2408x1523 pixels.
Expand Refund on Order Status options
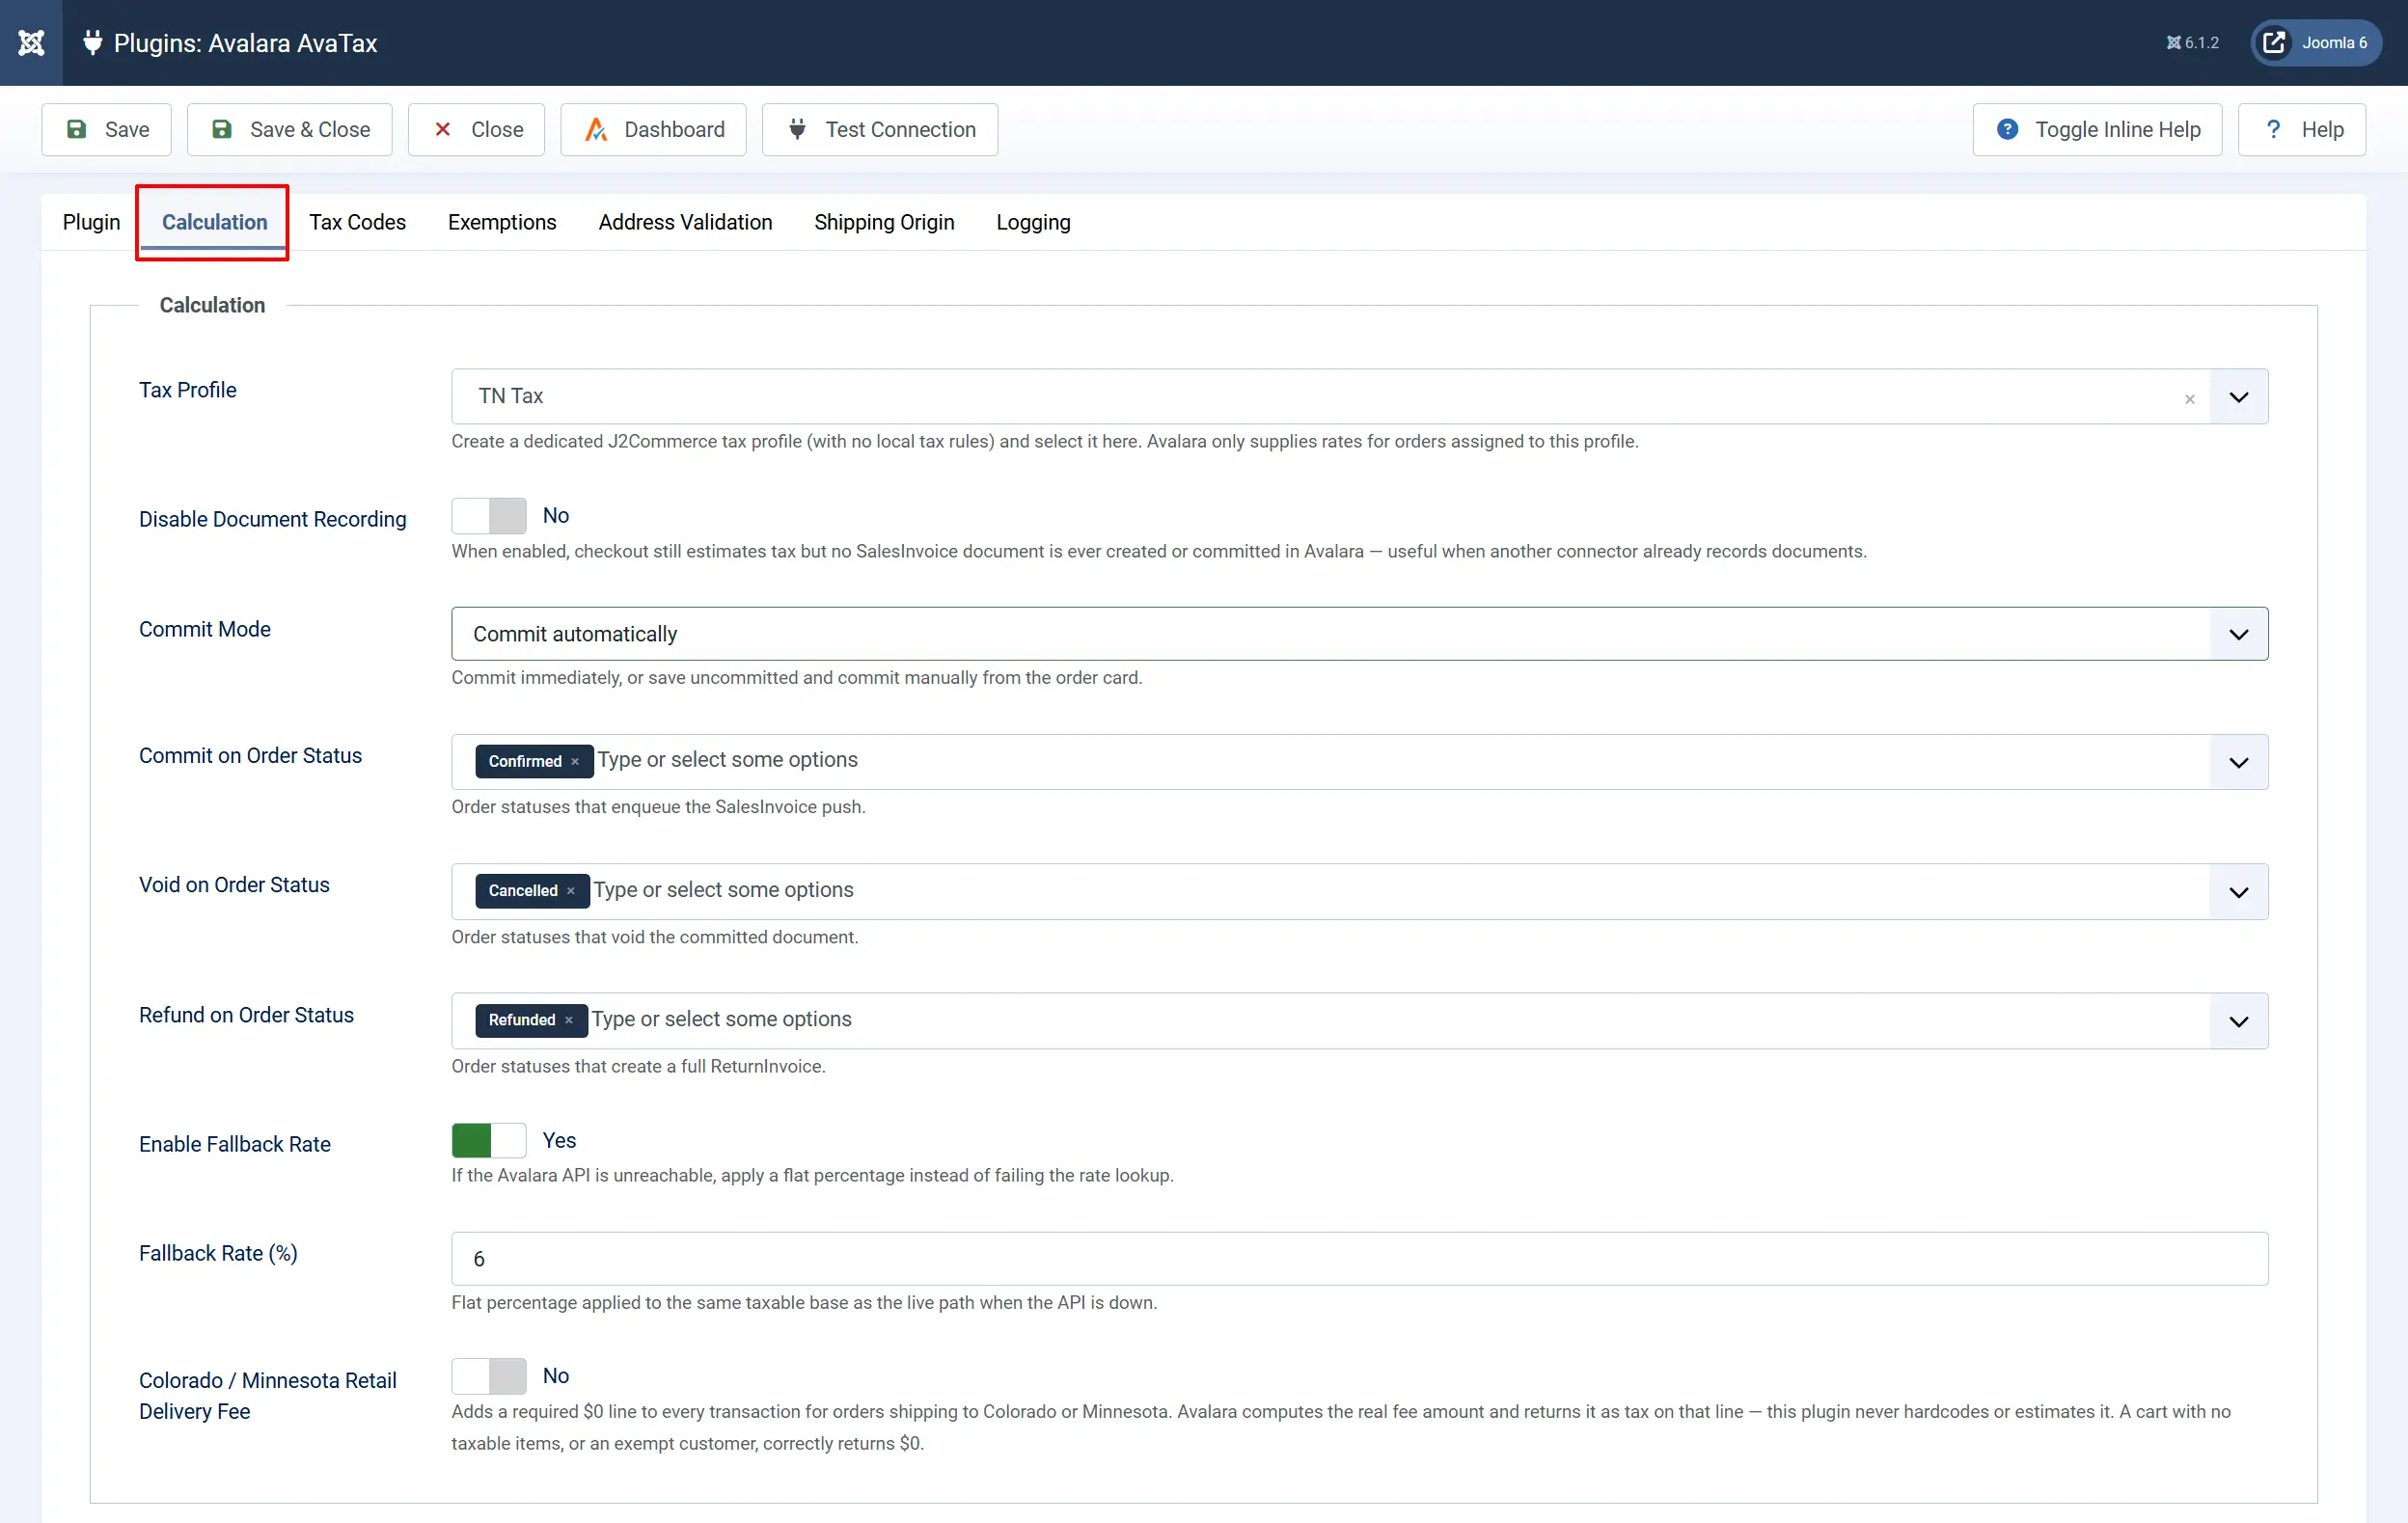click(x=2238, y=1021)
